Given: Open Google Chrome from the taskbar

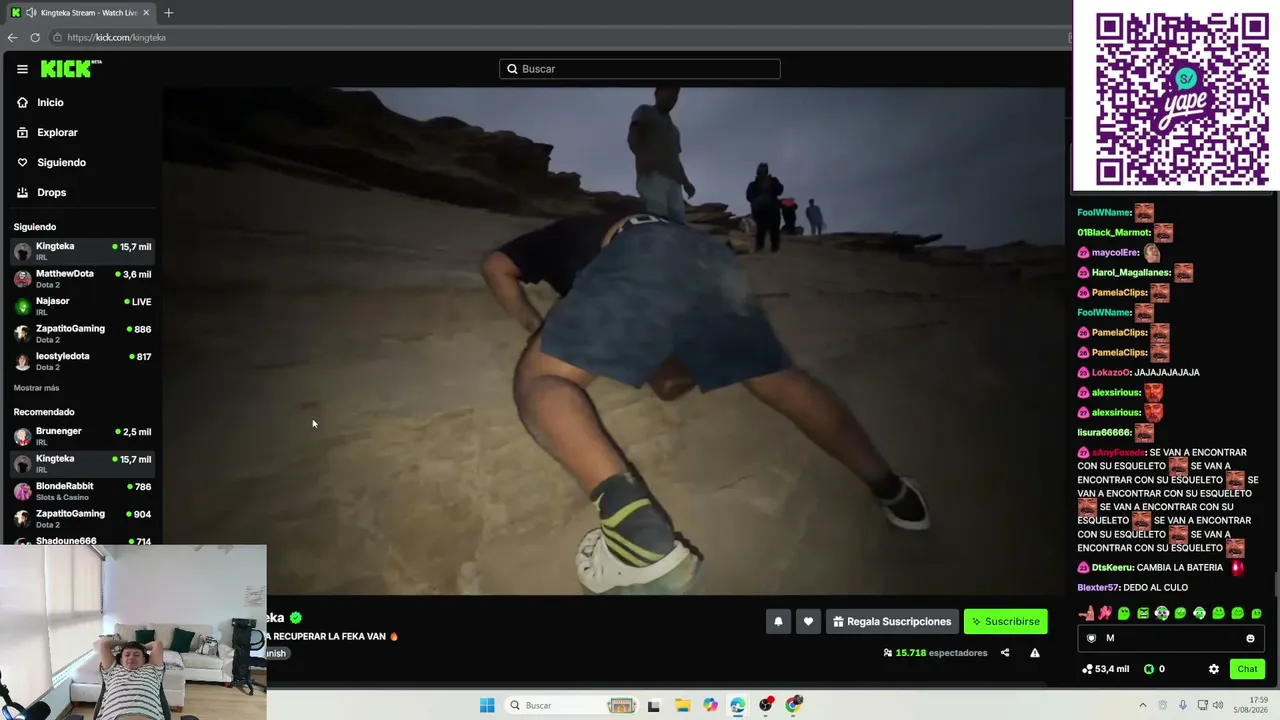Looking at the screenshot, I should coord(793,705).
